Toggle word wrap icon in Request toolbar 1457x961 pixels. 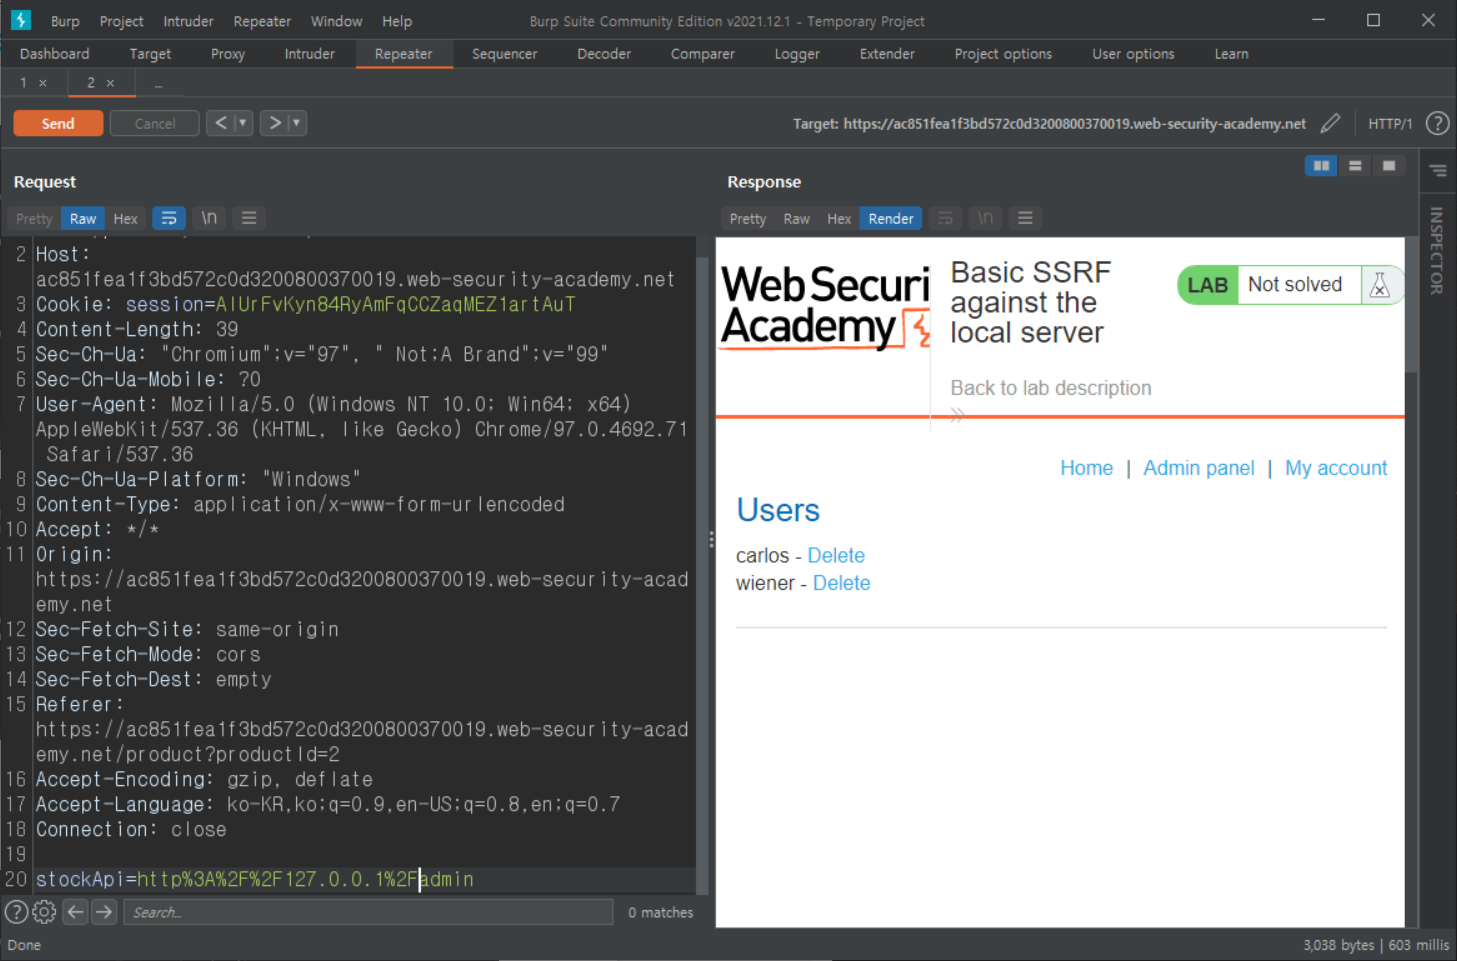169,218
